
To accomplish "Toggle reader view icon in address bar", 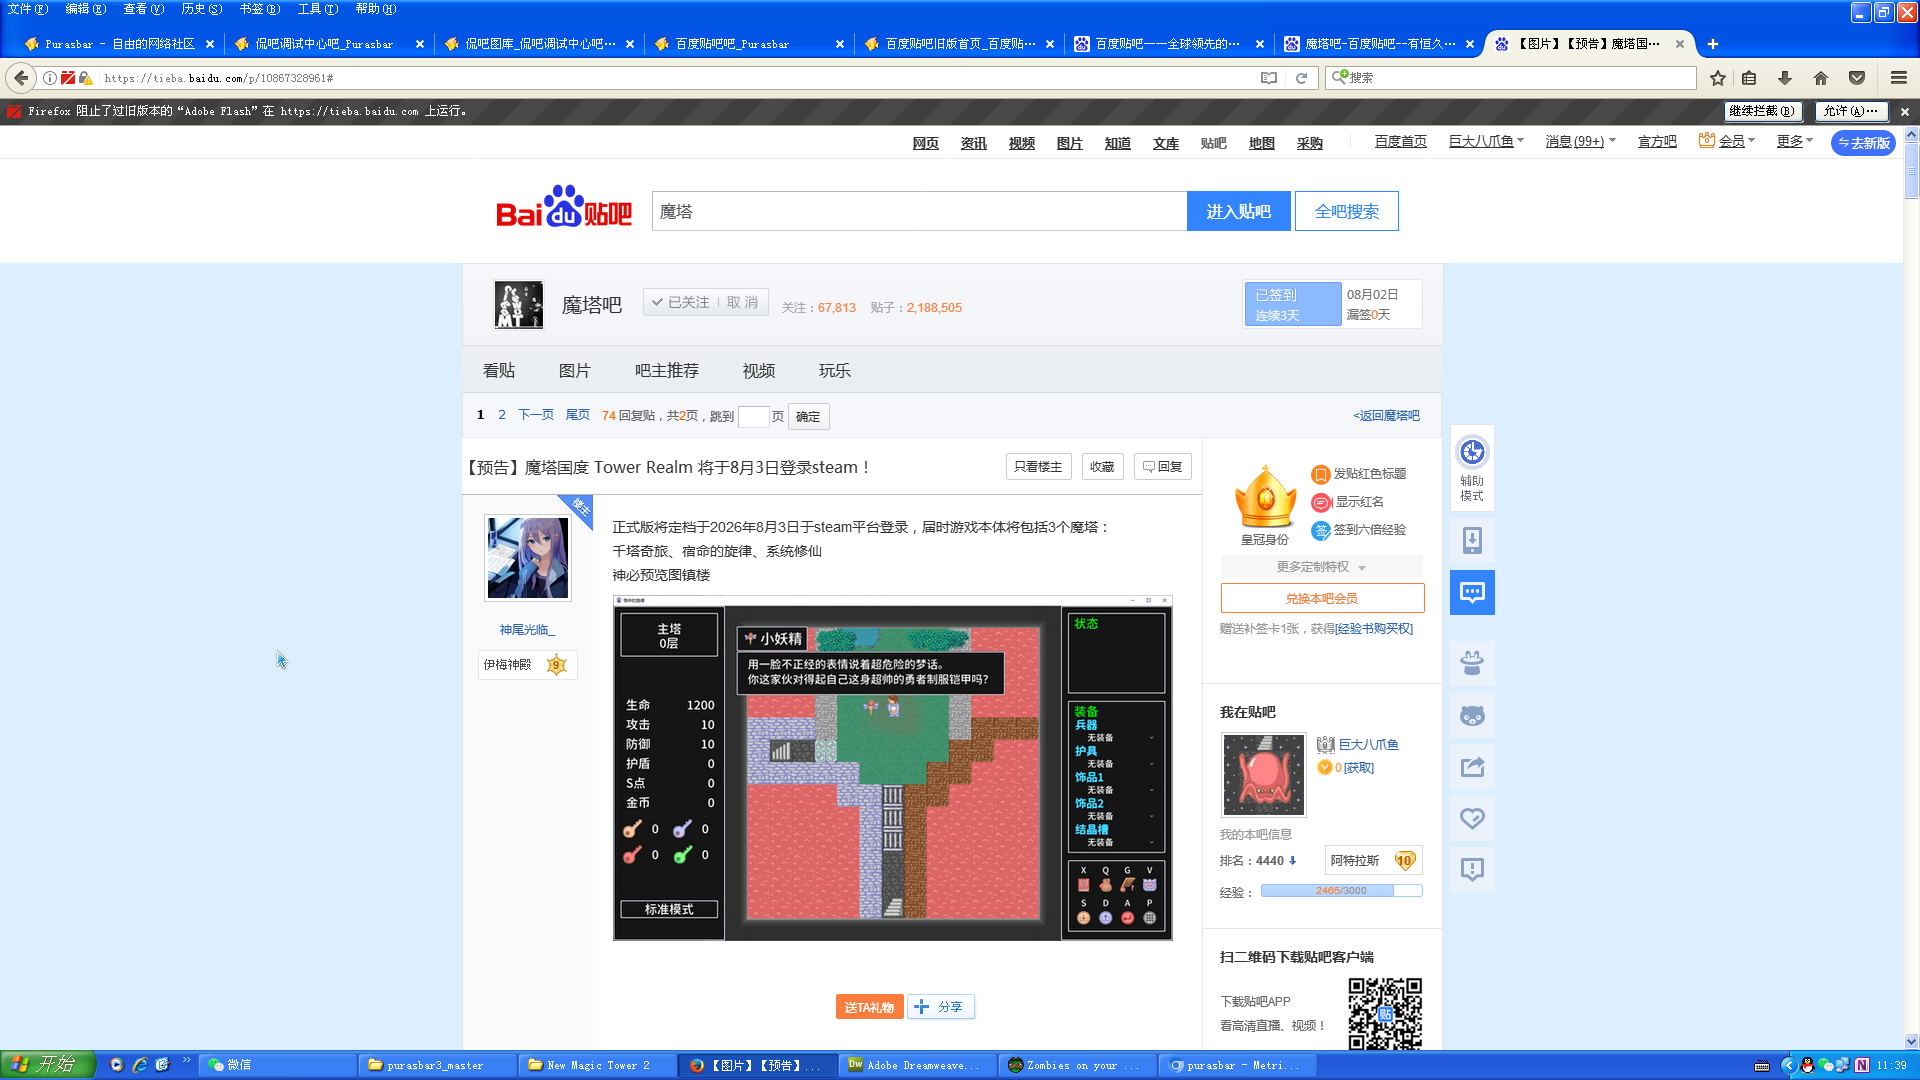I will [1269, 78].
